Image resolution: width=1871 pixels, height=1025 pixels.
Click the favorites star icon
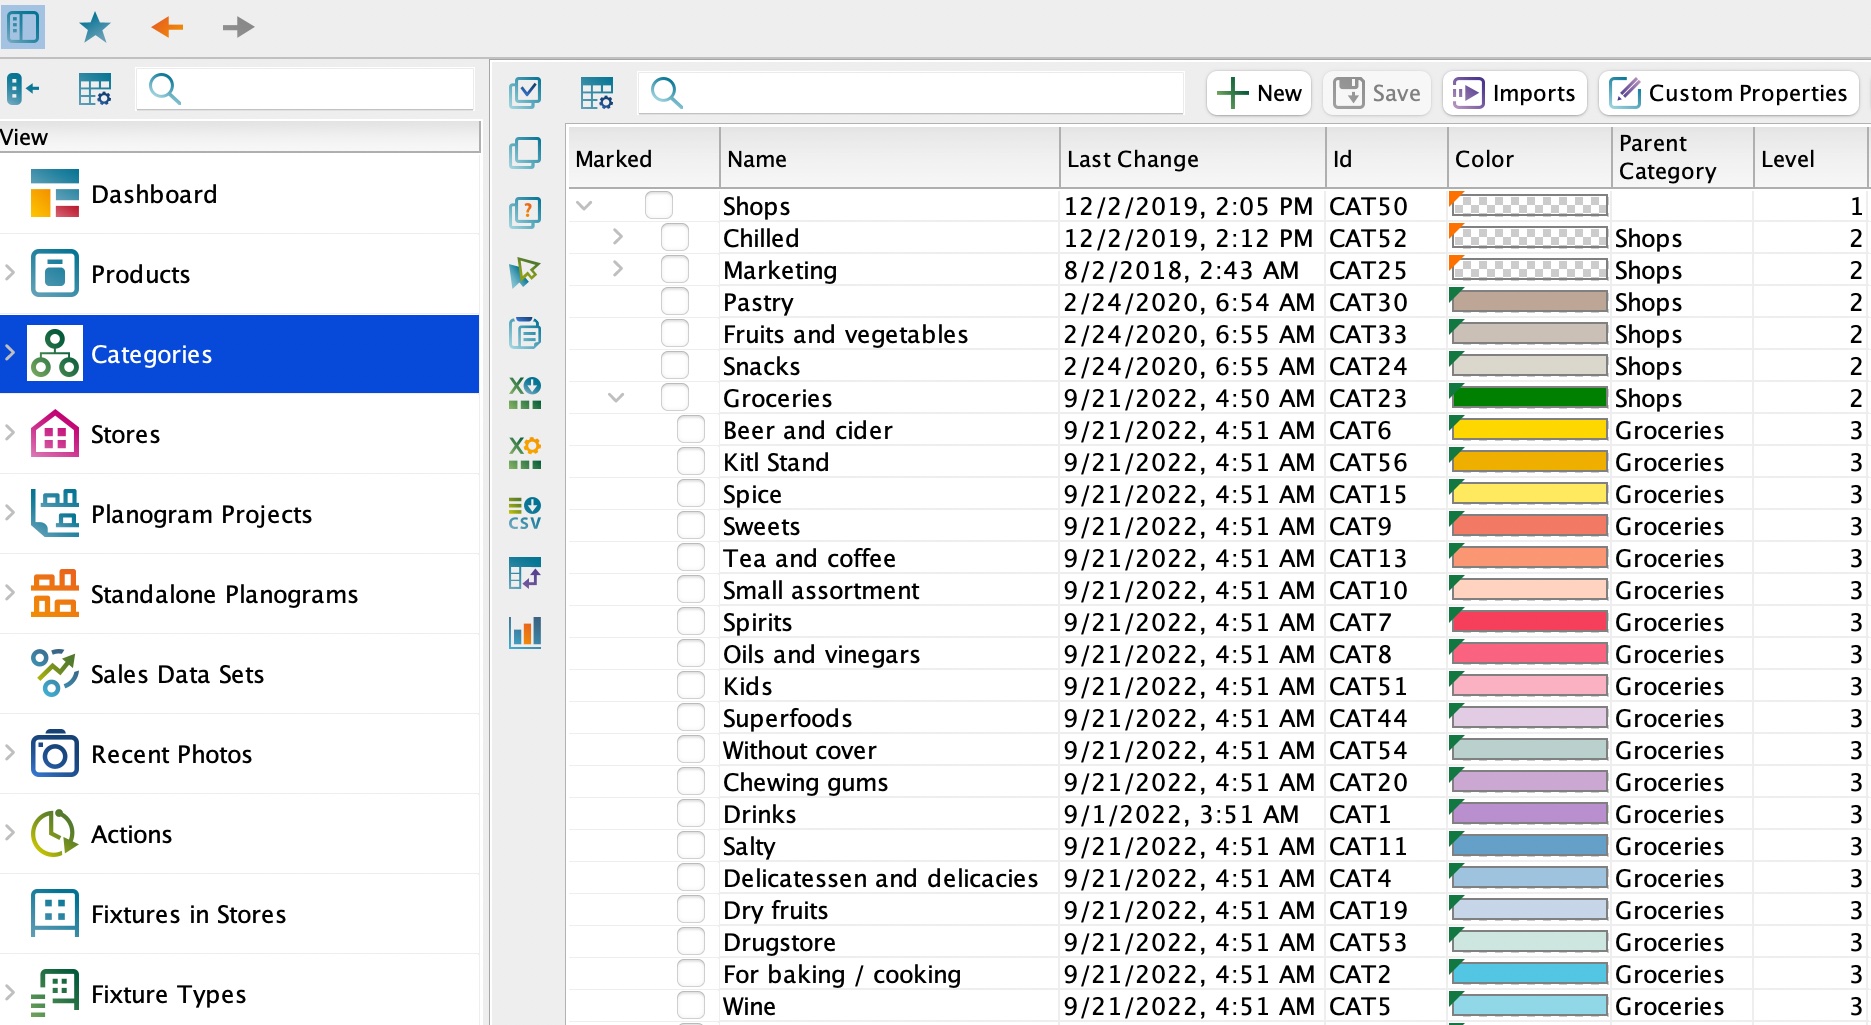click(95, 27)
